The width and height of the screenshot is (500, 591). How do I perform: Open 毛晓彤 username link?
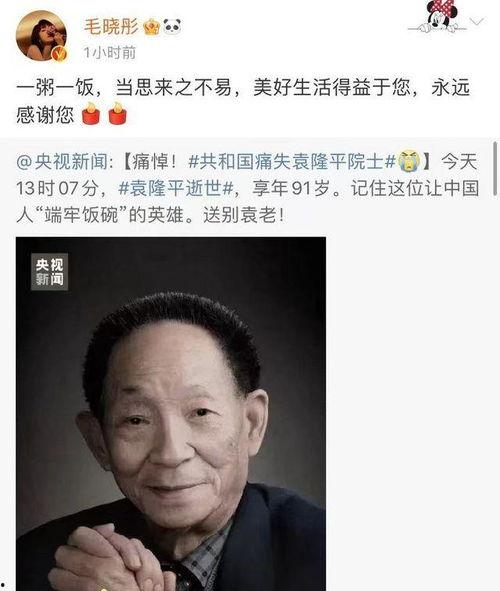coord(111,27)
